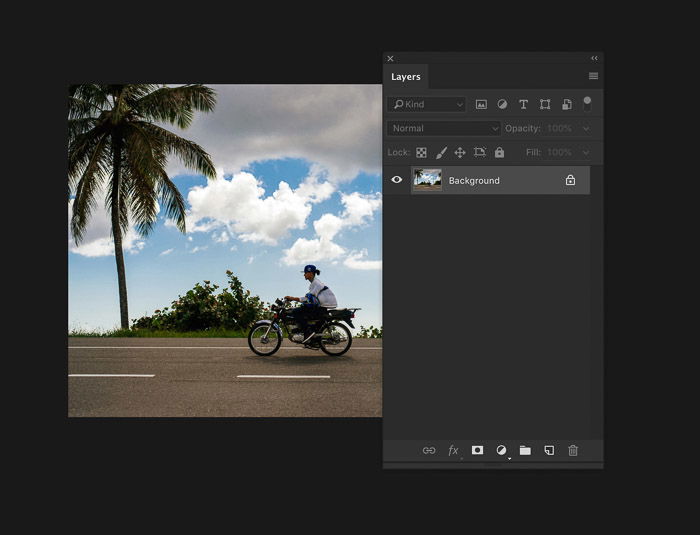Screen dimensions: 700x535
Task: Open the Normal blend mode dropdown
Action: [444, 128]
